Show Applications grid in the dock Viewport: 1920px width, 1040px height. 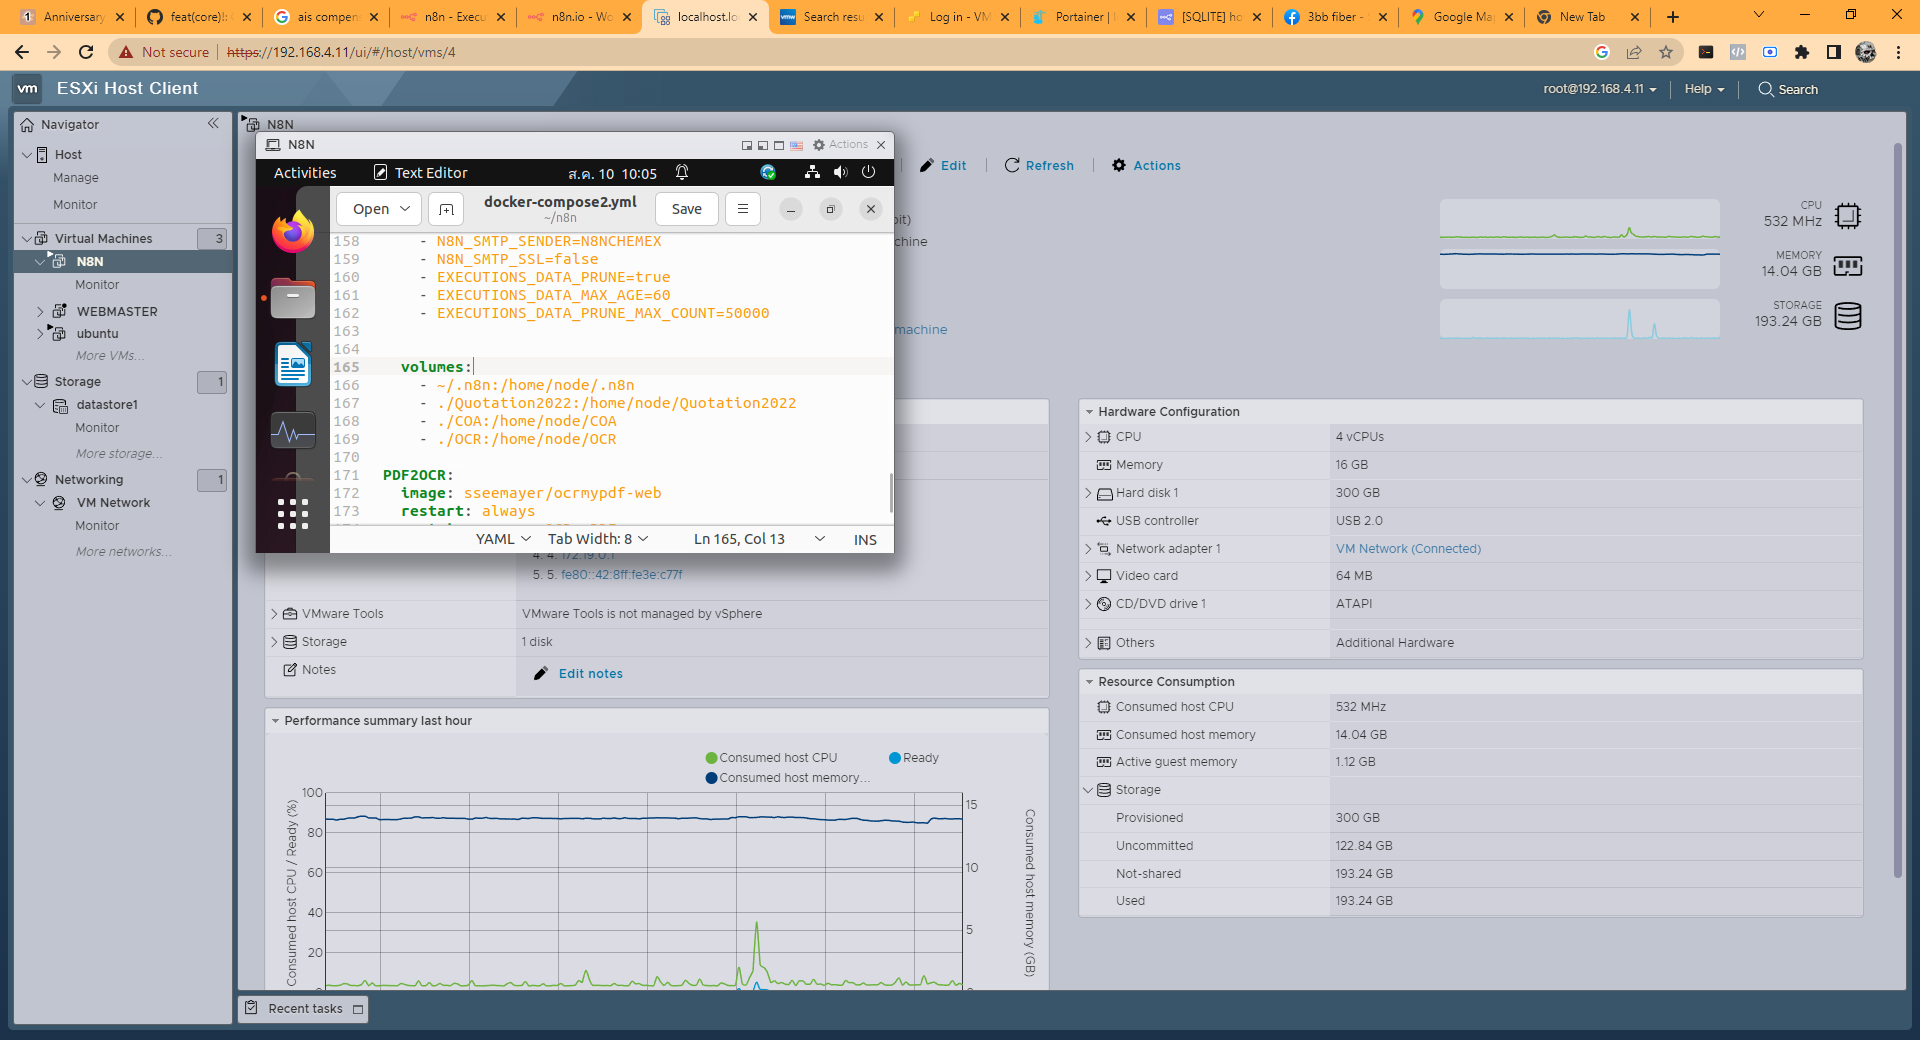(292, 514)
